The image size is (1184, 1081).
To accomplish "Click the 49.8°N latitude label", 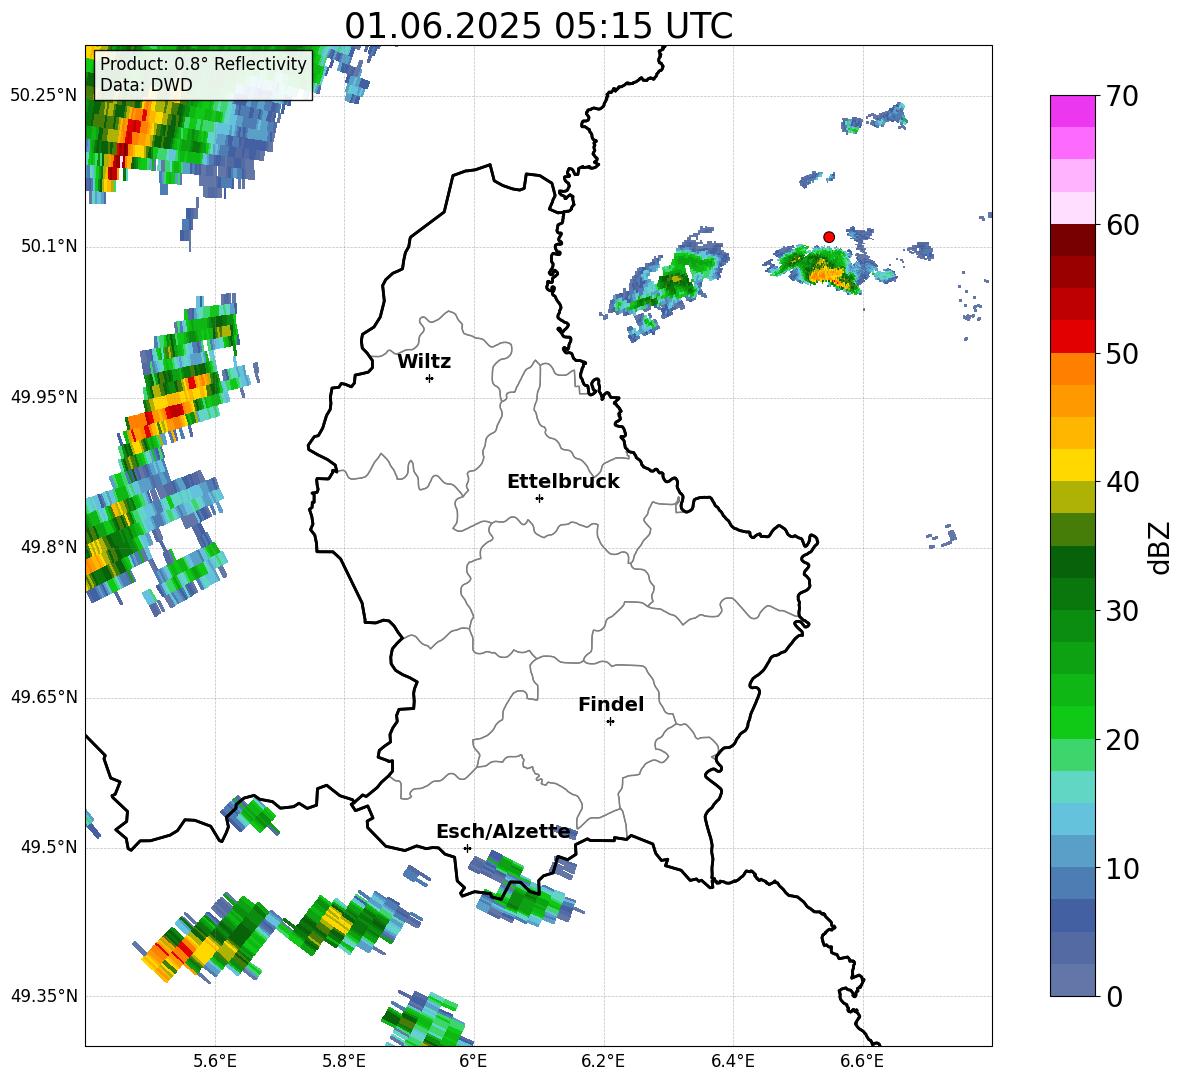I will point(49,547).
